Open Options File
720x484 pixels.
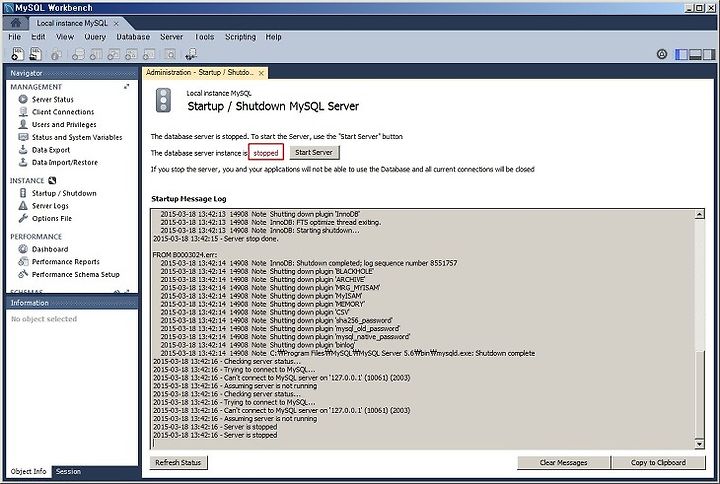pos(51,219)
